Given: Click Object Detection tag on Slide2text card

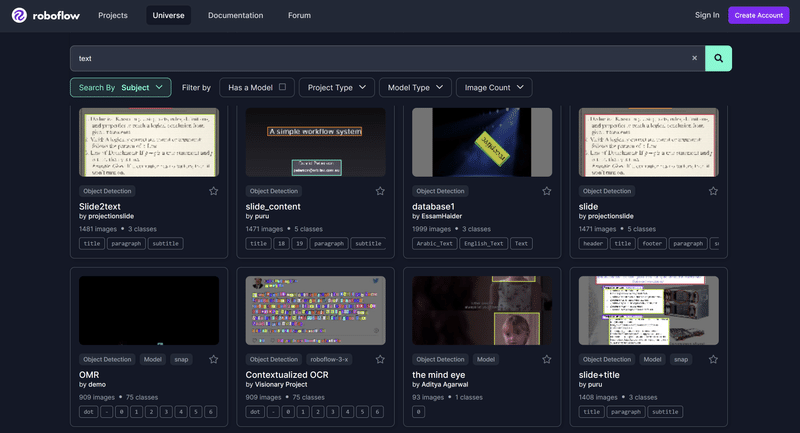Looking at the screenshot, I should [107, 191].
